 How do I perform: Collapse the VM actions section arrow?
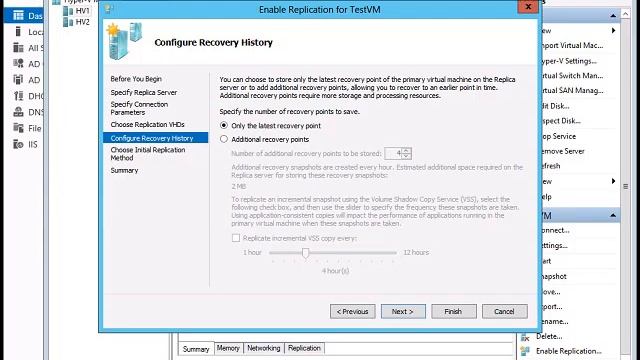coord(613,215)
